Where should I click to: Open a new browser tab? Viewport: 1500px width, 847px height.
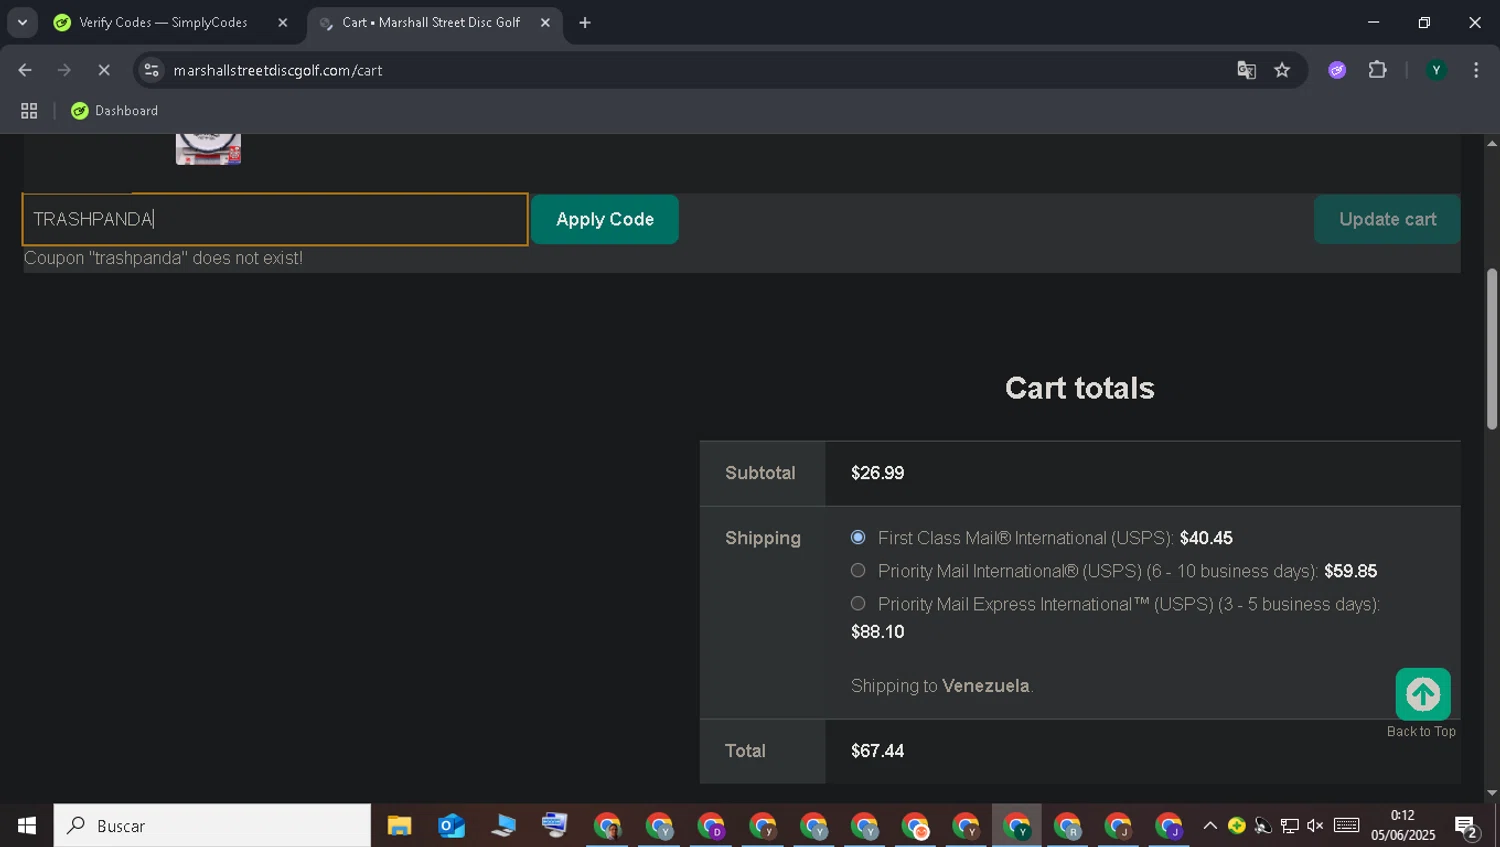585,22
